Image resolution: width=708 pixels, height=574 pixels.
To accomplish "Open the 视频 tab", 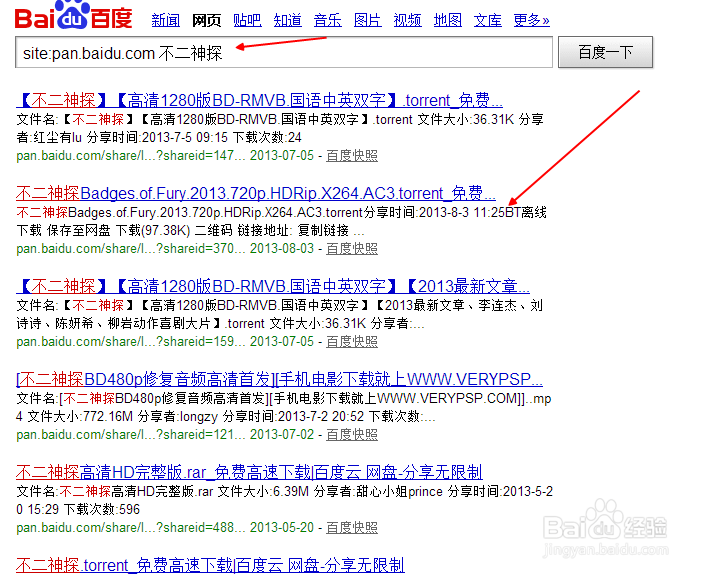I will (408, 20).
